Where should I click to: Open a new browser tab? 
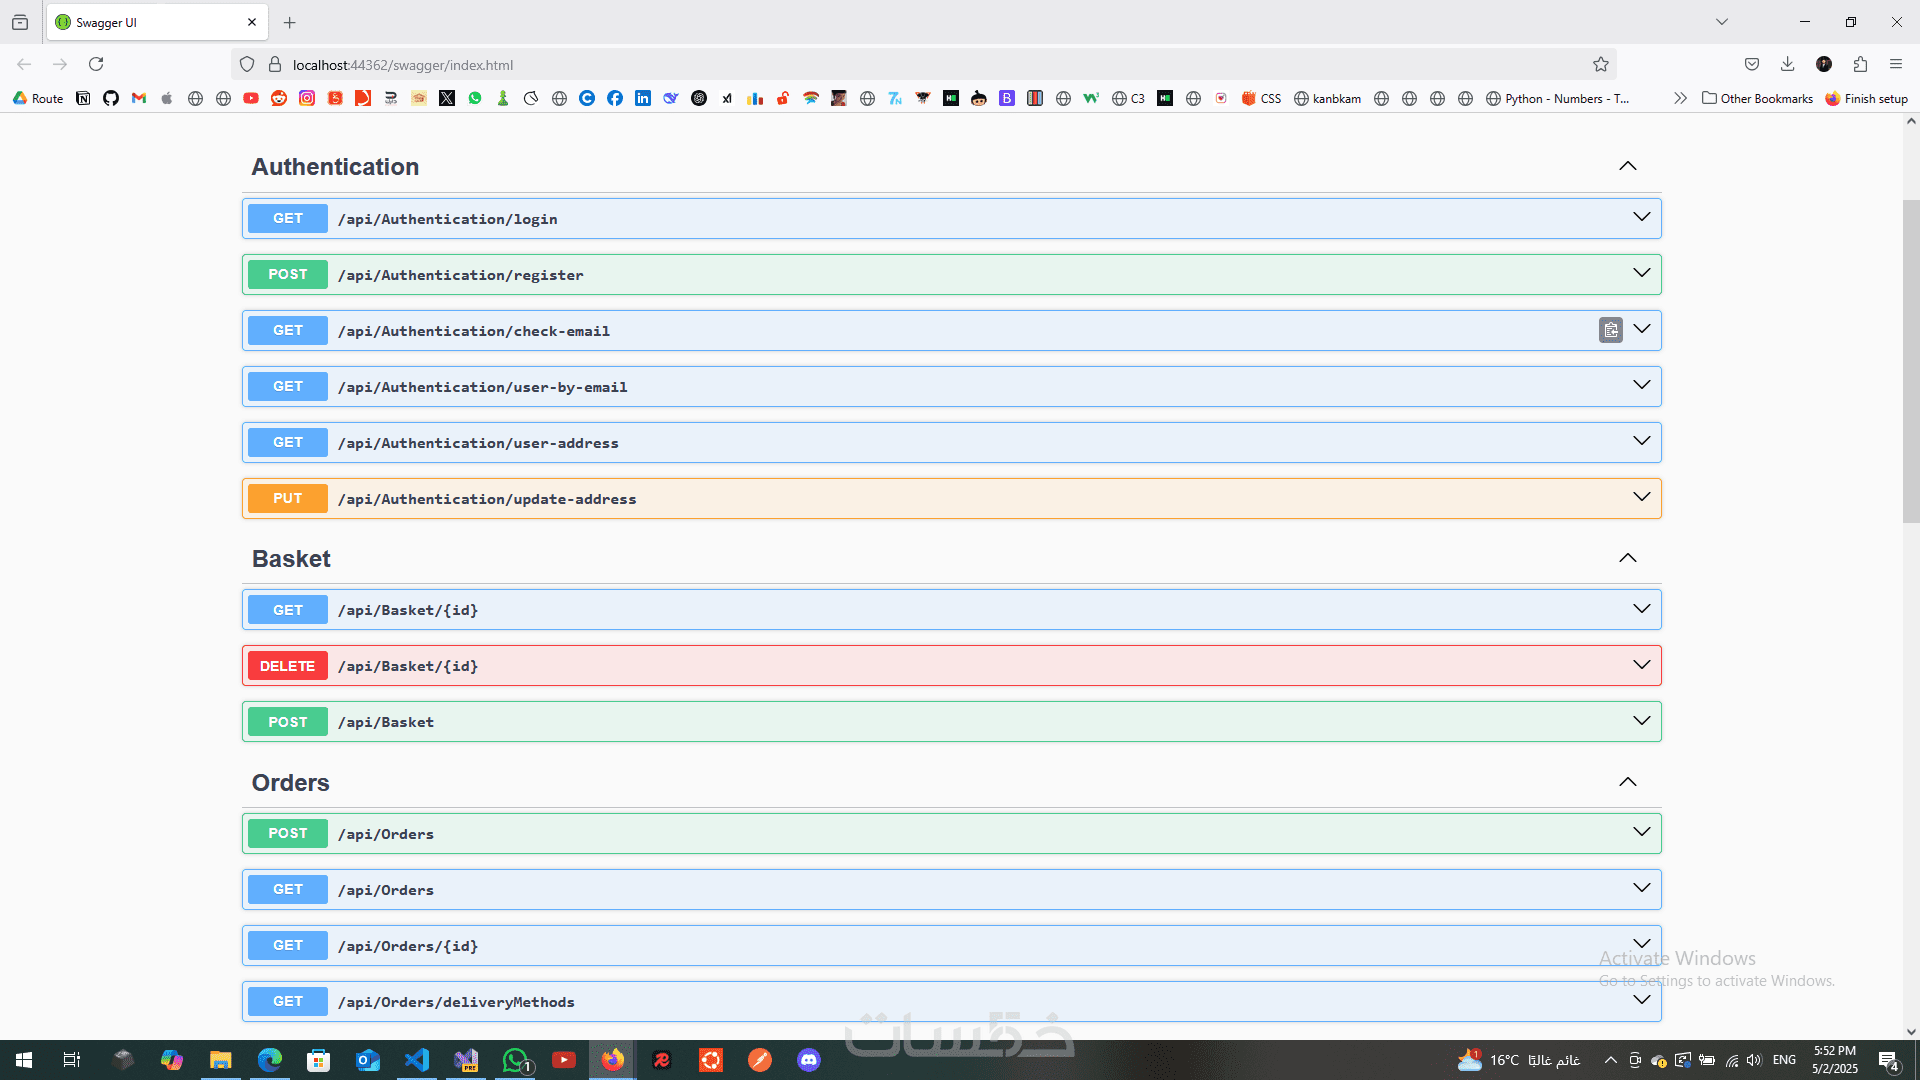tap(290, 22)
